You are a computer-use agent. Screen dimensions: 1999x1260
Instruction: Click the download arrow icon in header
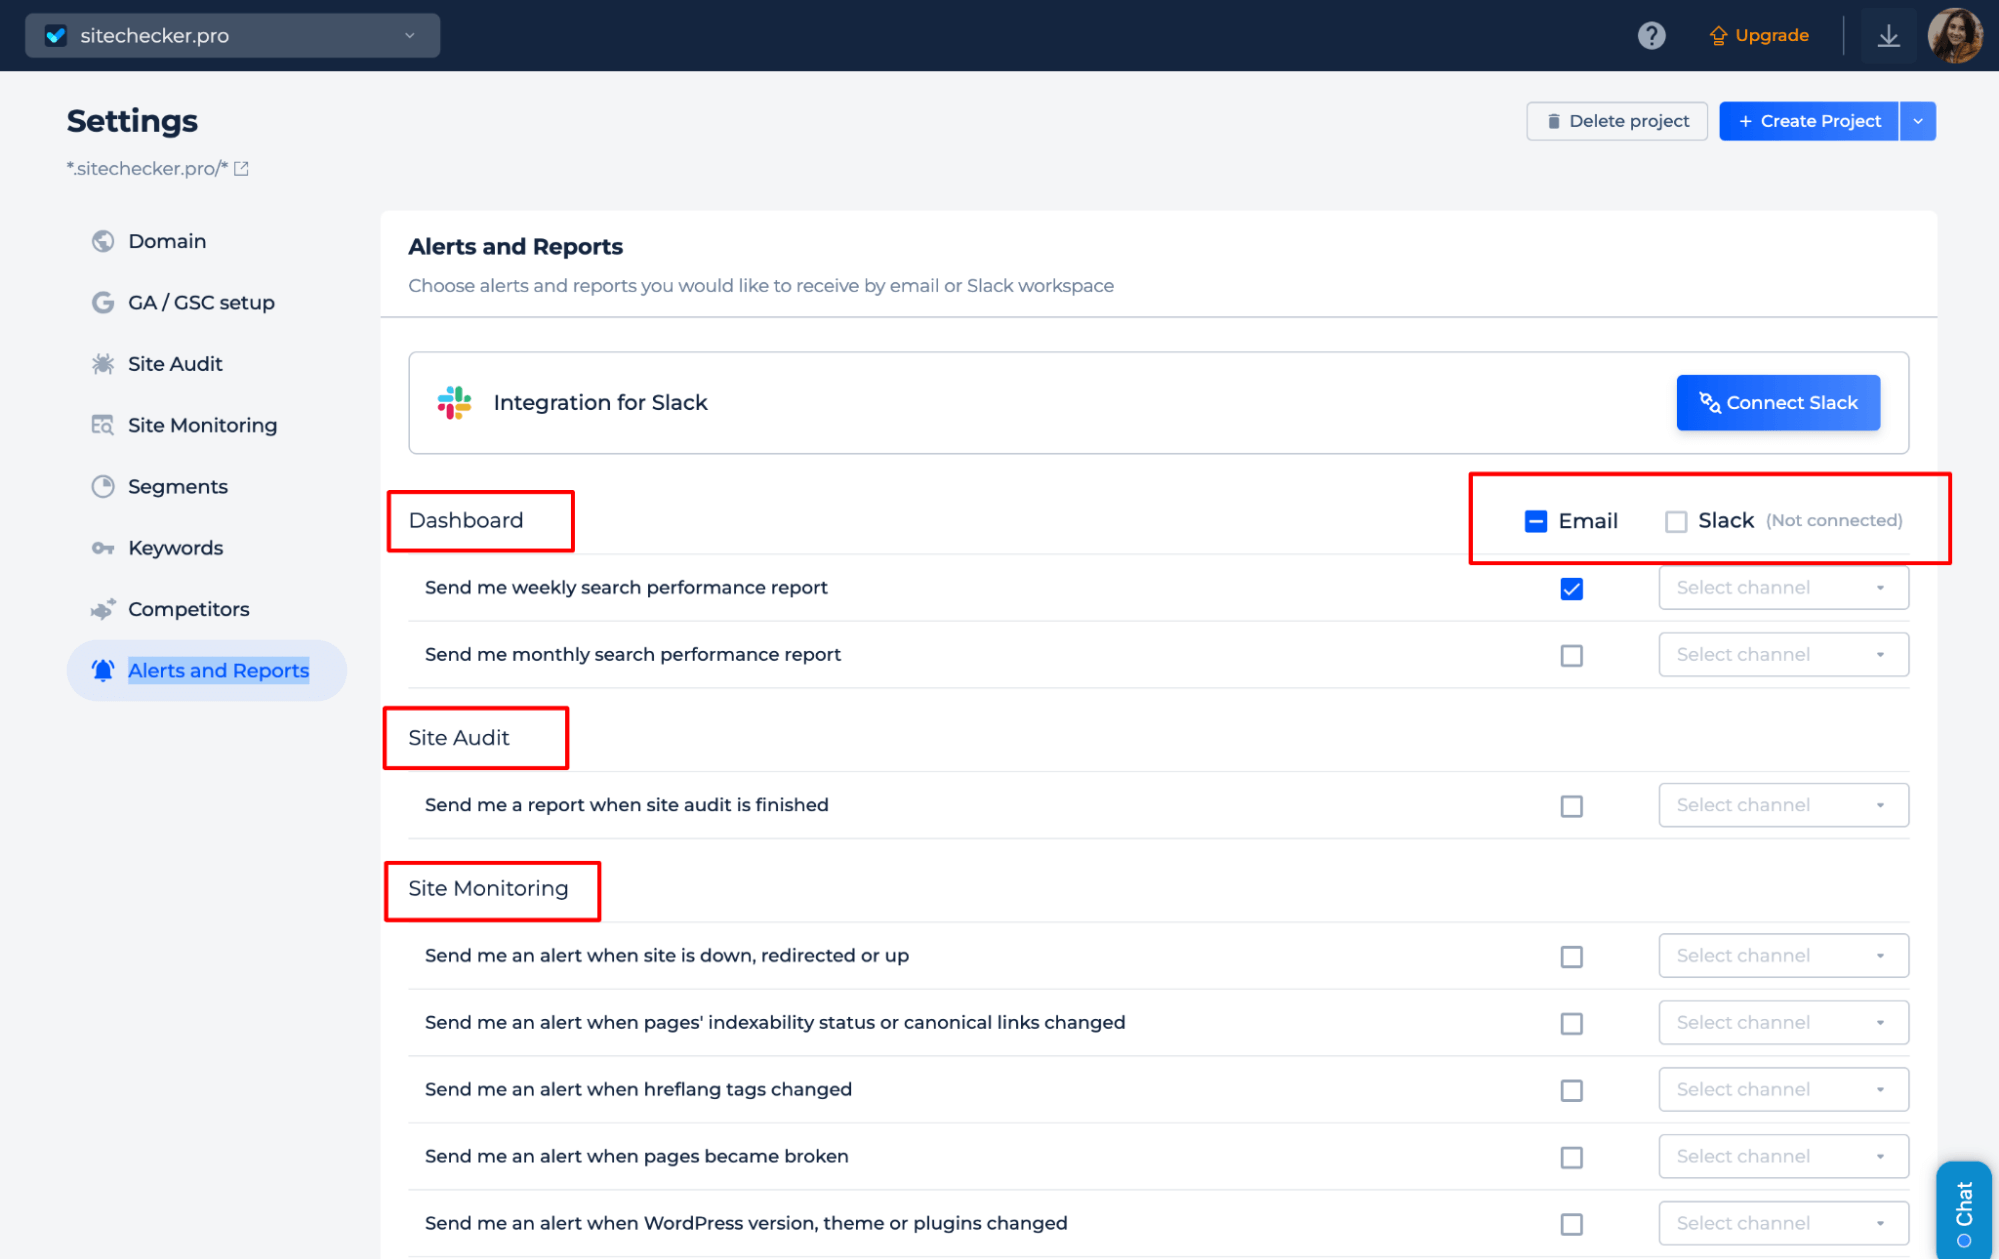[x=1888, y=36]
